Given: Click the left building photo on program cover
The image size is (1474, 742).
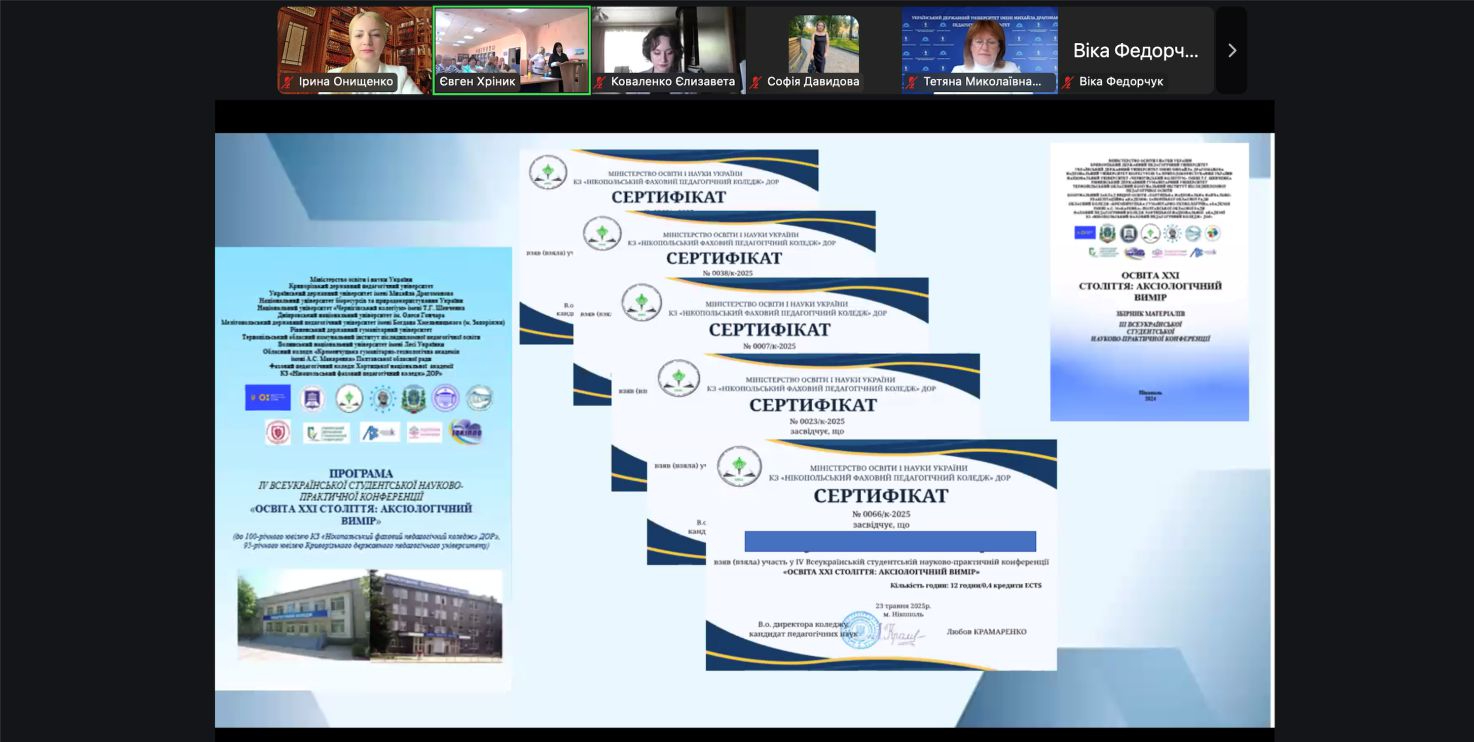Looking at the screenshot, I should click(x=303, y=614).
